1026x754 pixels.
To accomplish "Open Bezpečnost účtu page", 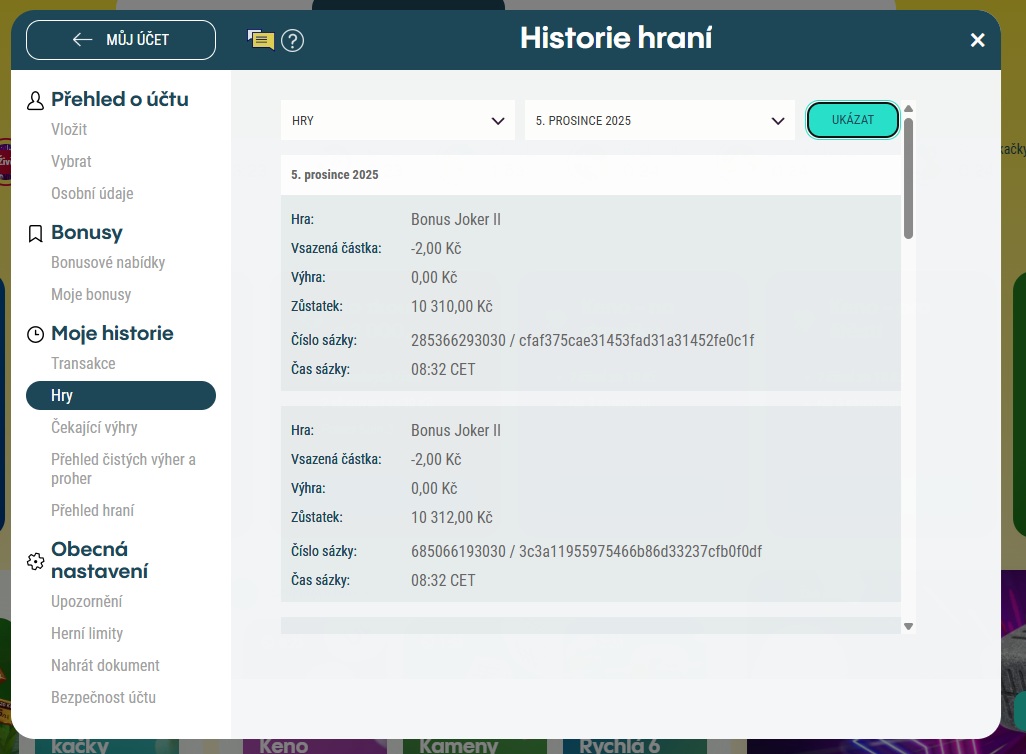I will tap(103, 698).
